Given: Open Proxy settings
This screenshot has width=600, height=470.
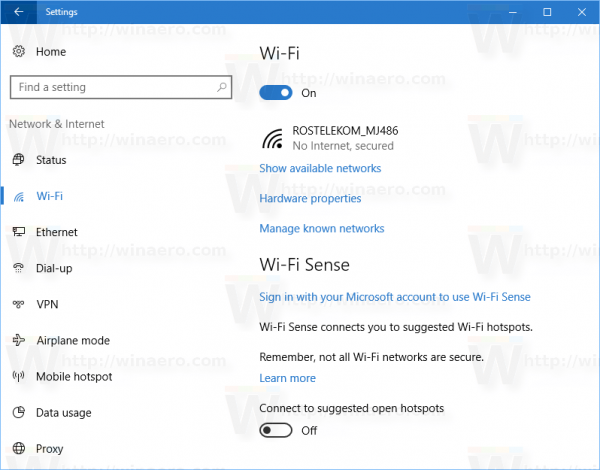Looking at the screenshot, I should [49, 449].
